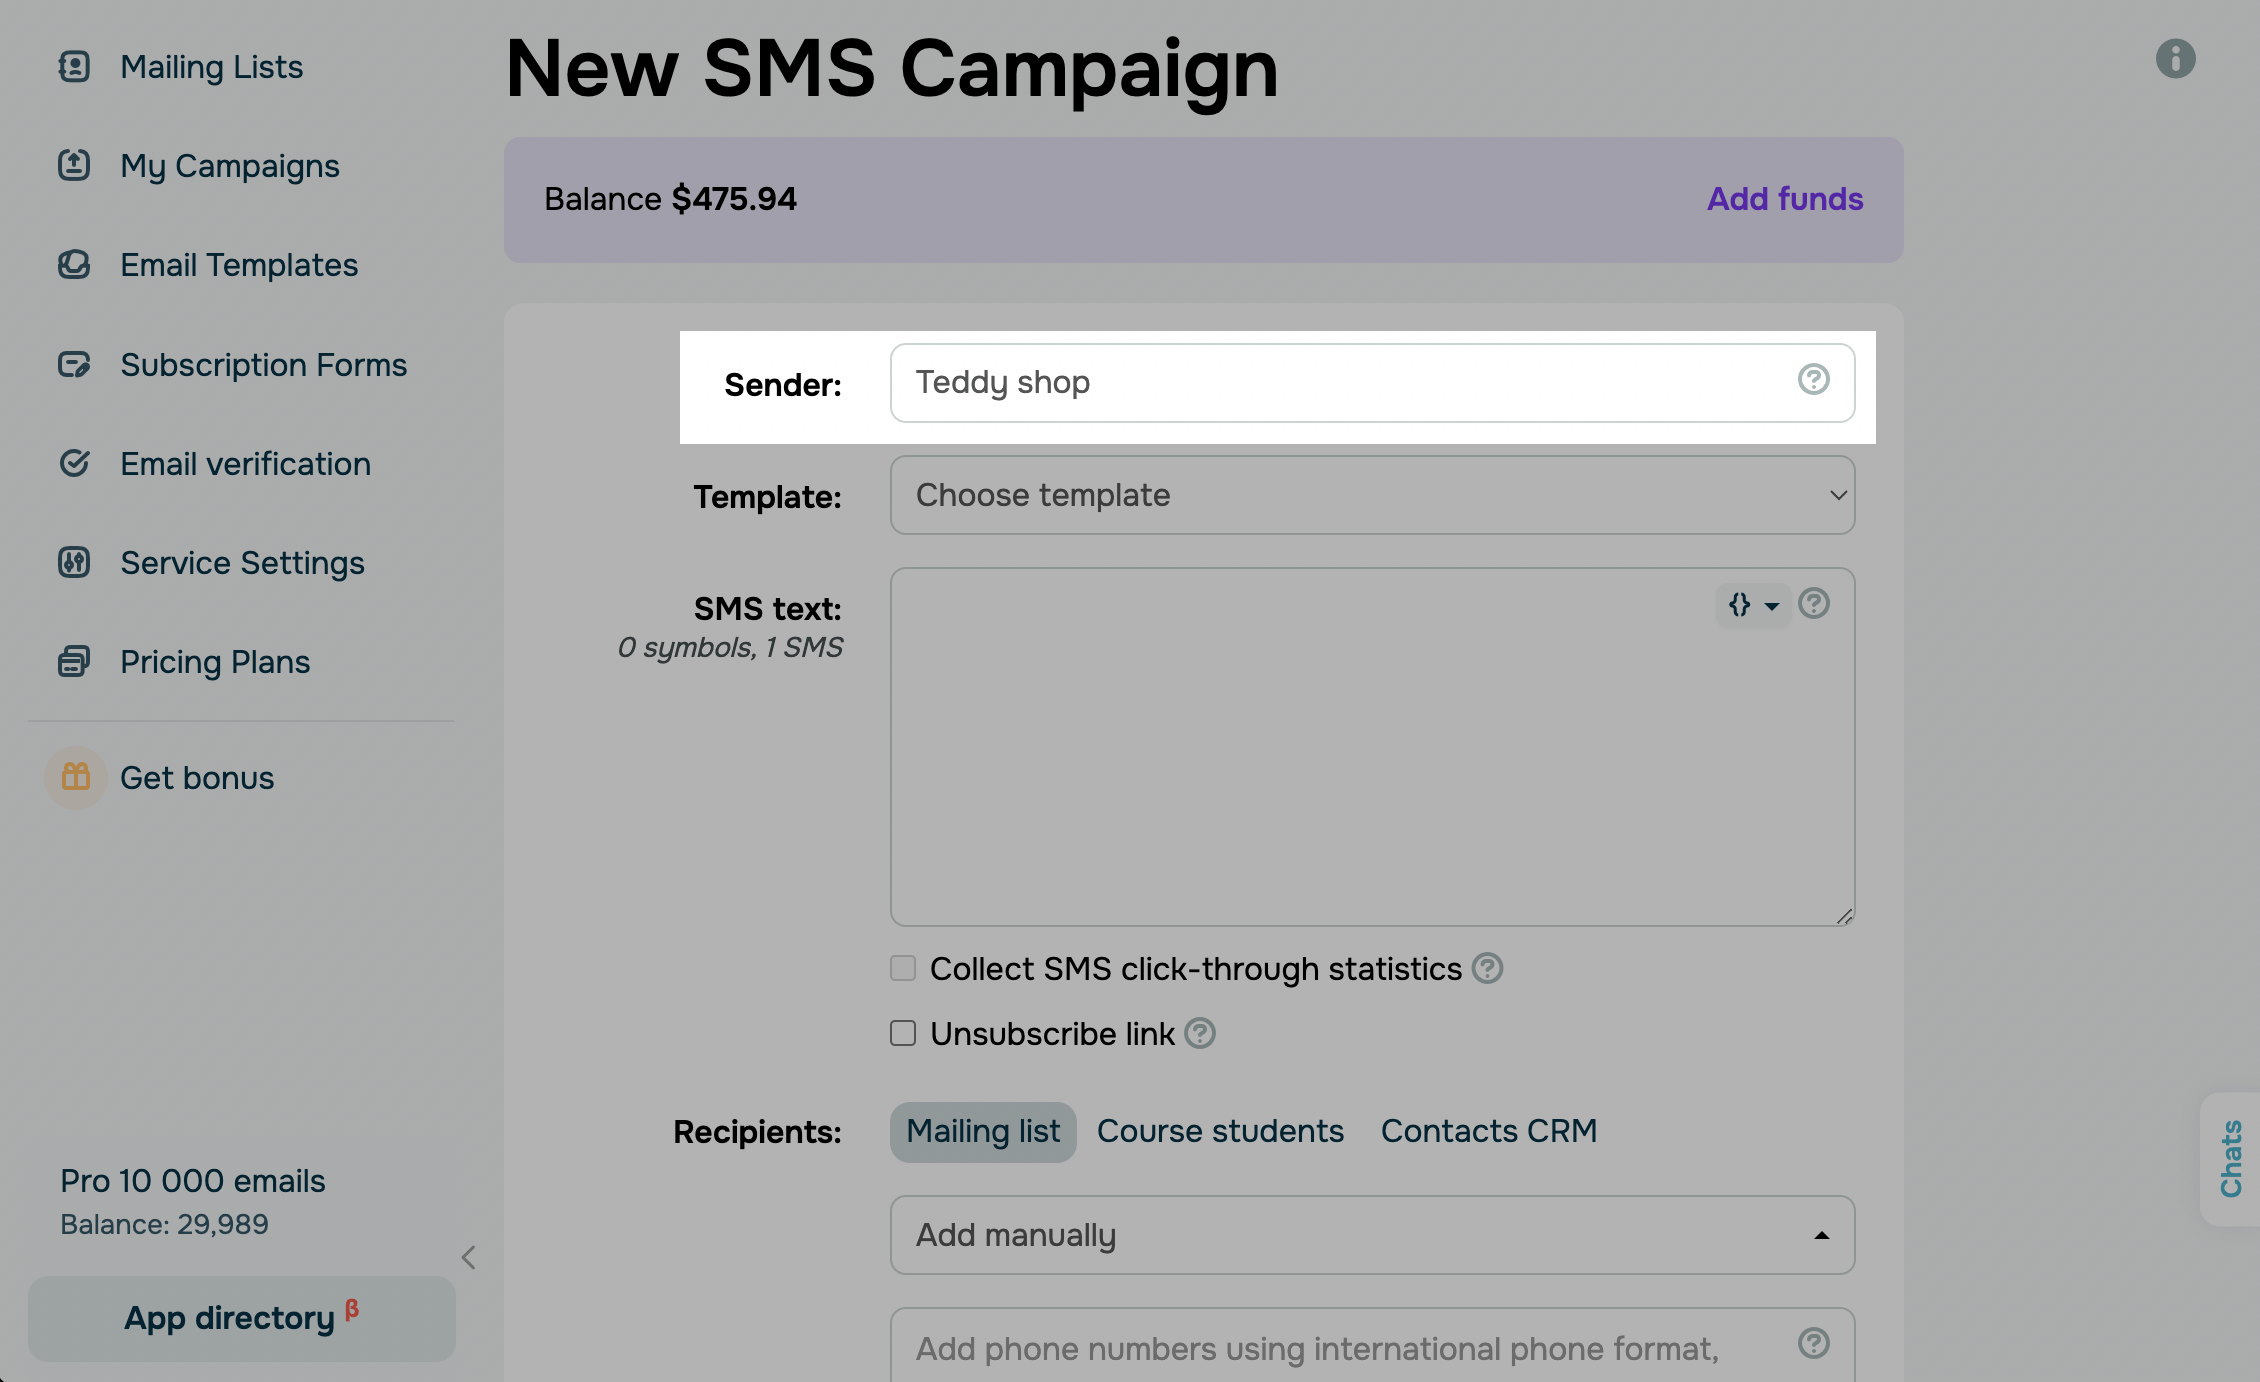Switch to the Course students tab
This screenshot has width=2260, height=1382.
(x=1220, y=1131)
